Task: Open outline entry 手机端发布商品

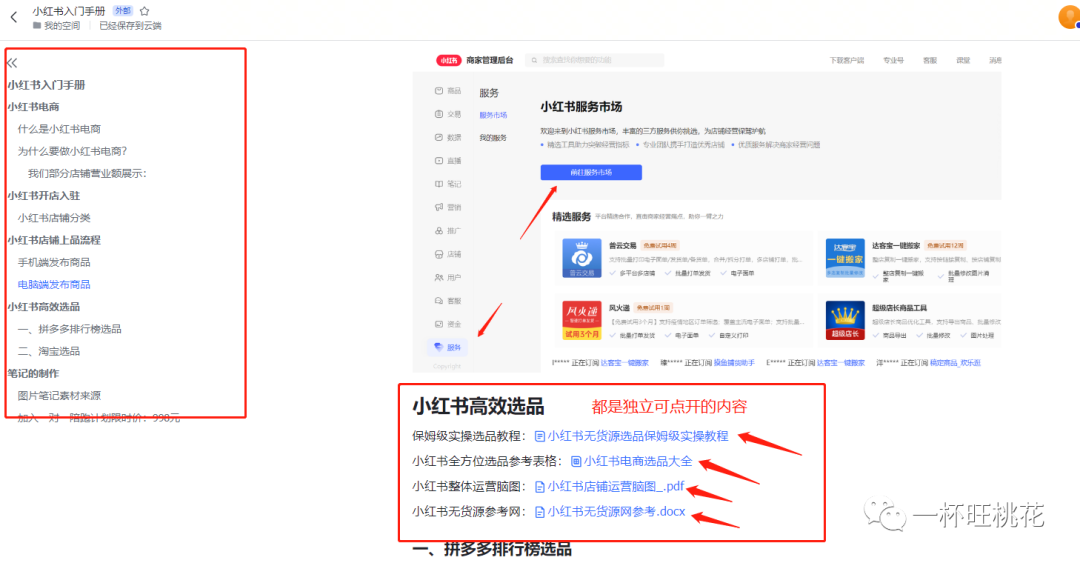Action: click(54, 262)
